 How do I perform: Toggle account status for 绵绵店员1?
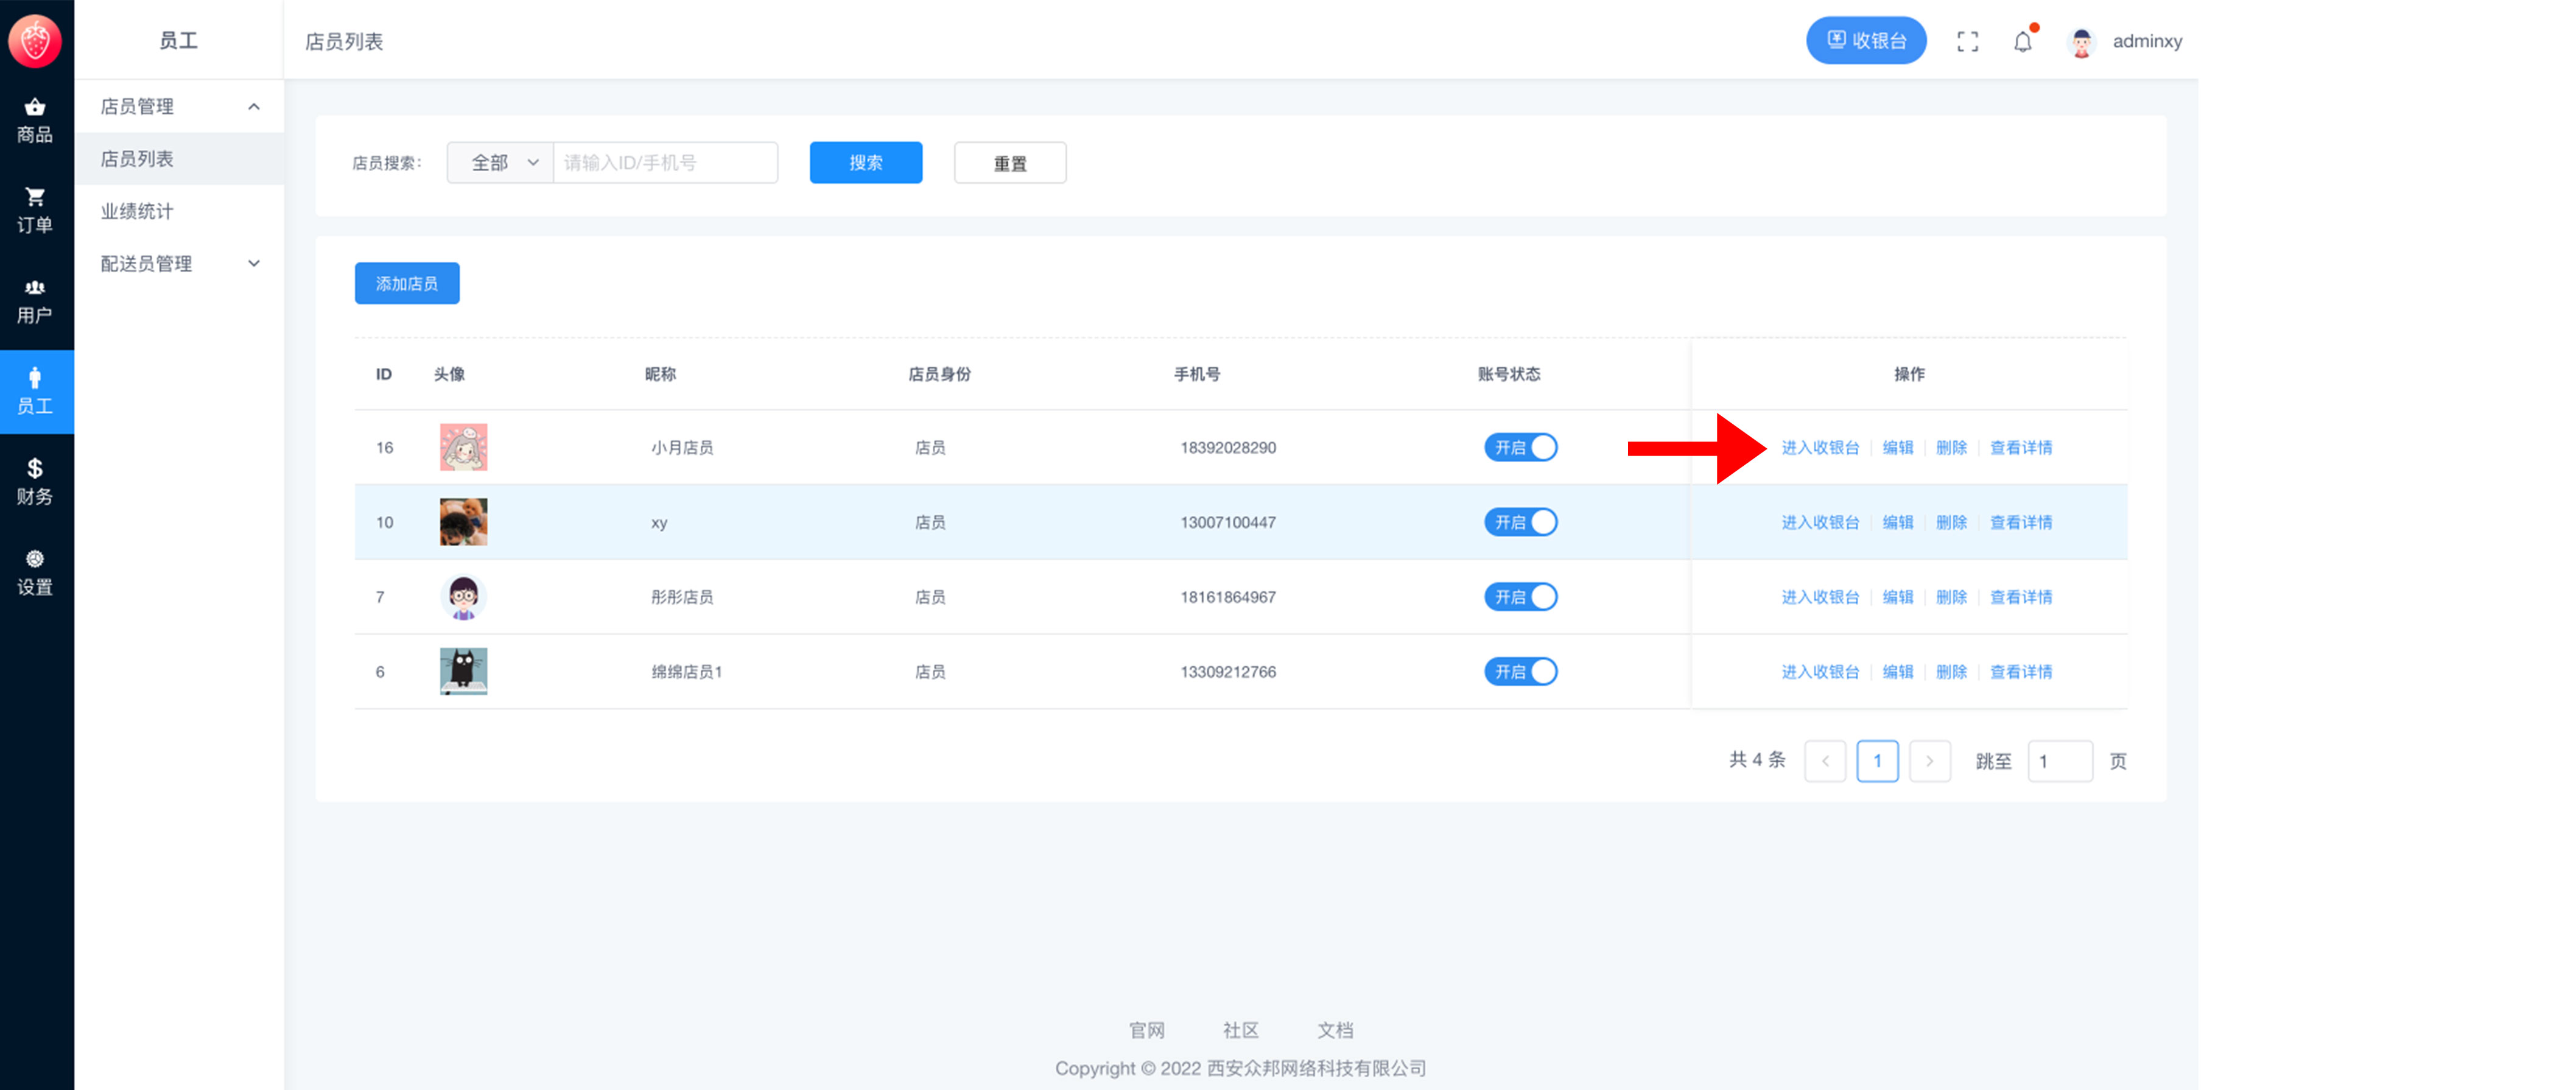pyautogui.click(x=1520, y=671)
